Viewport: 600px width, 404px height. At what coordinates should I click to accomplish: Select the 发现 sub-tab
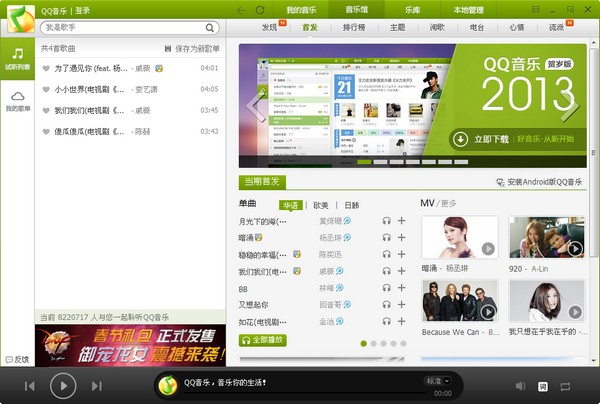[x=269, y=28]
